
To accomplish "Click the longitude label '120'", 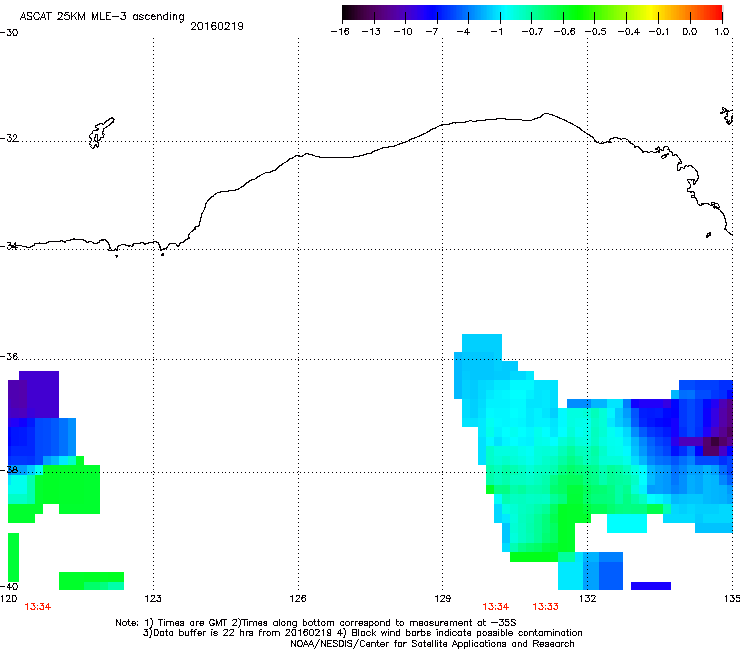I will click(8, 599).
